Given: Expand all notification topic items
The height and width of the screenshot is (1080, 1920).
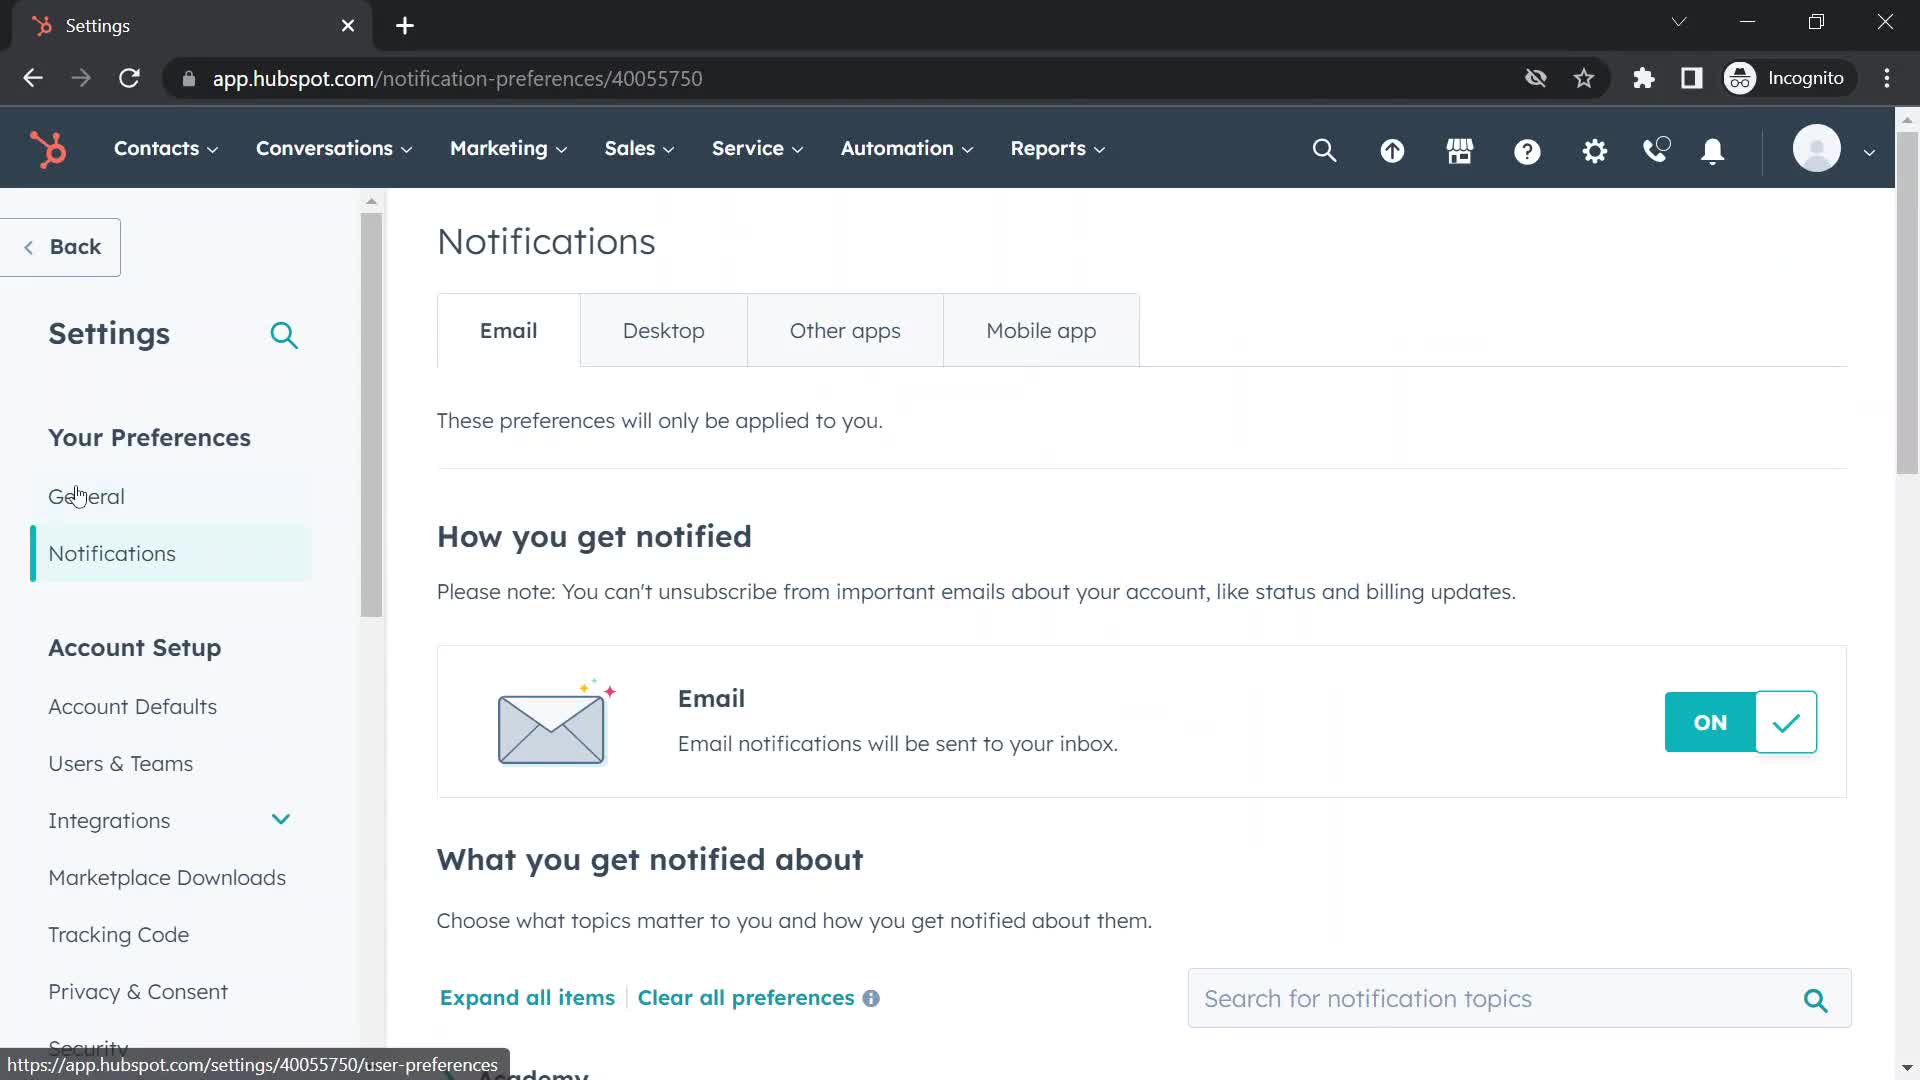Looking at the screenshot, I should (526, 997).
